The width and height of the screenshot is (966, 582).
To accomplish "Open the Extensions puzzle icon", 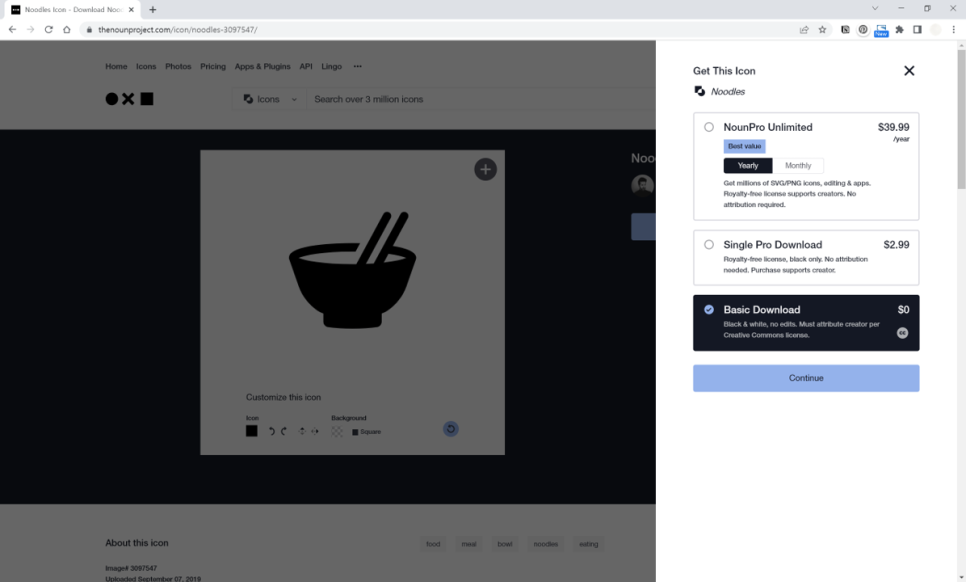I will 899,30.
